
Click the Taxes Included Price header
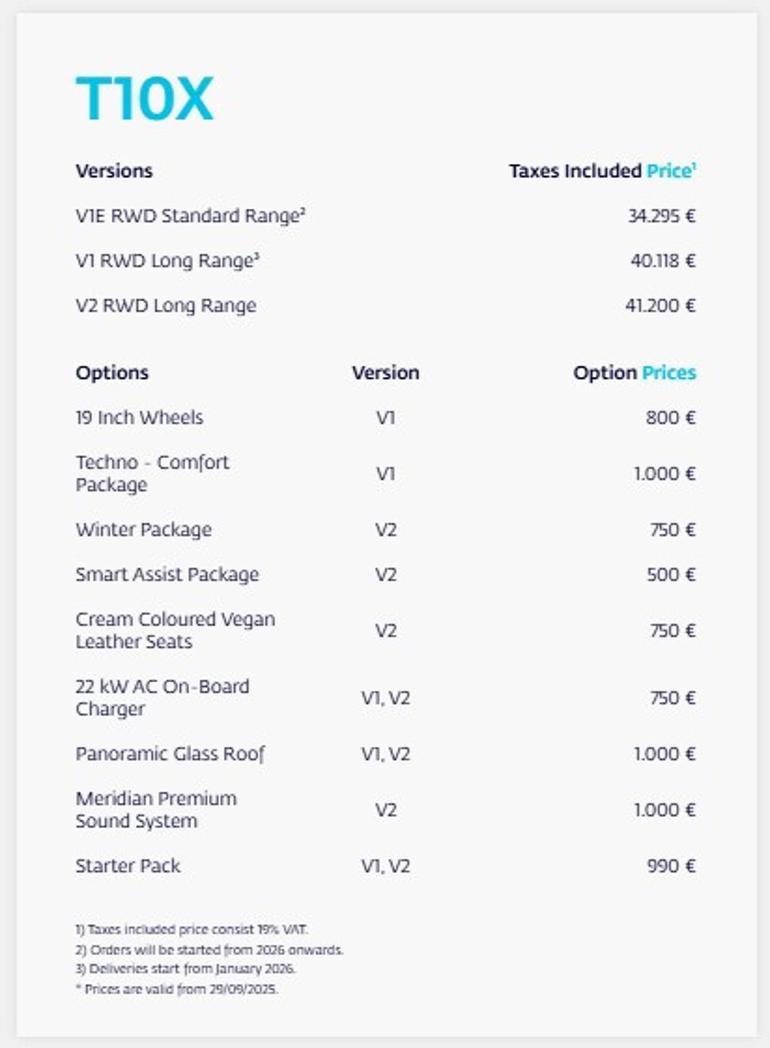[602, 171]
